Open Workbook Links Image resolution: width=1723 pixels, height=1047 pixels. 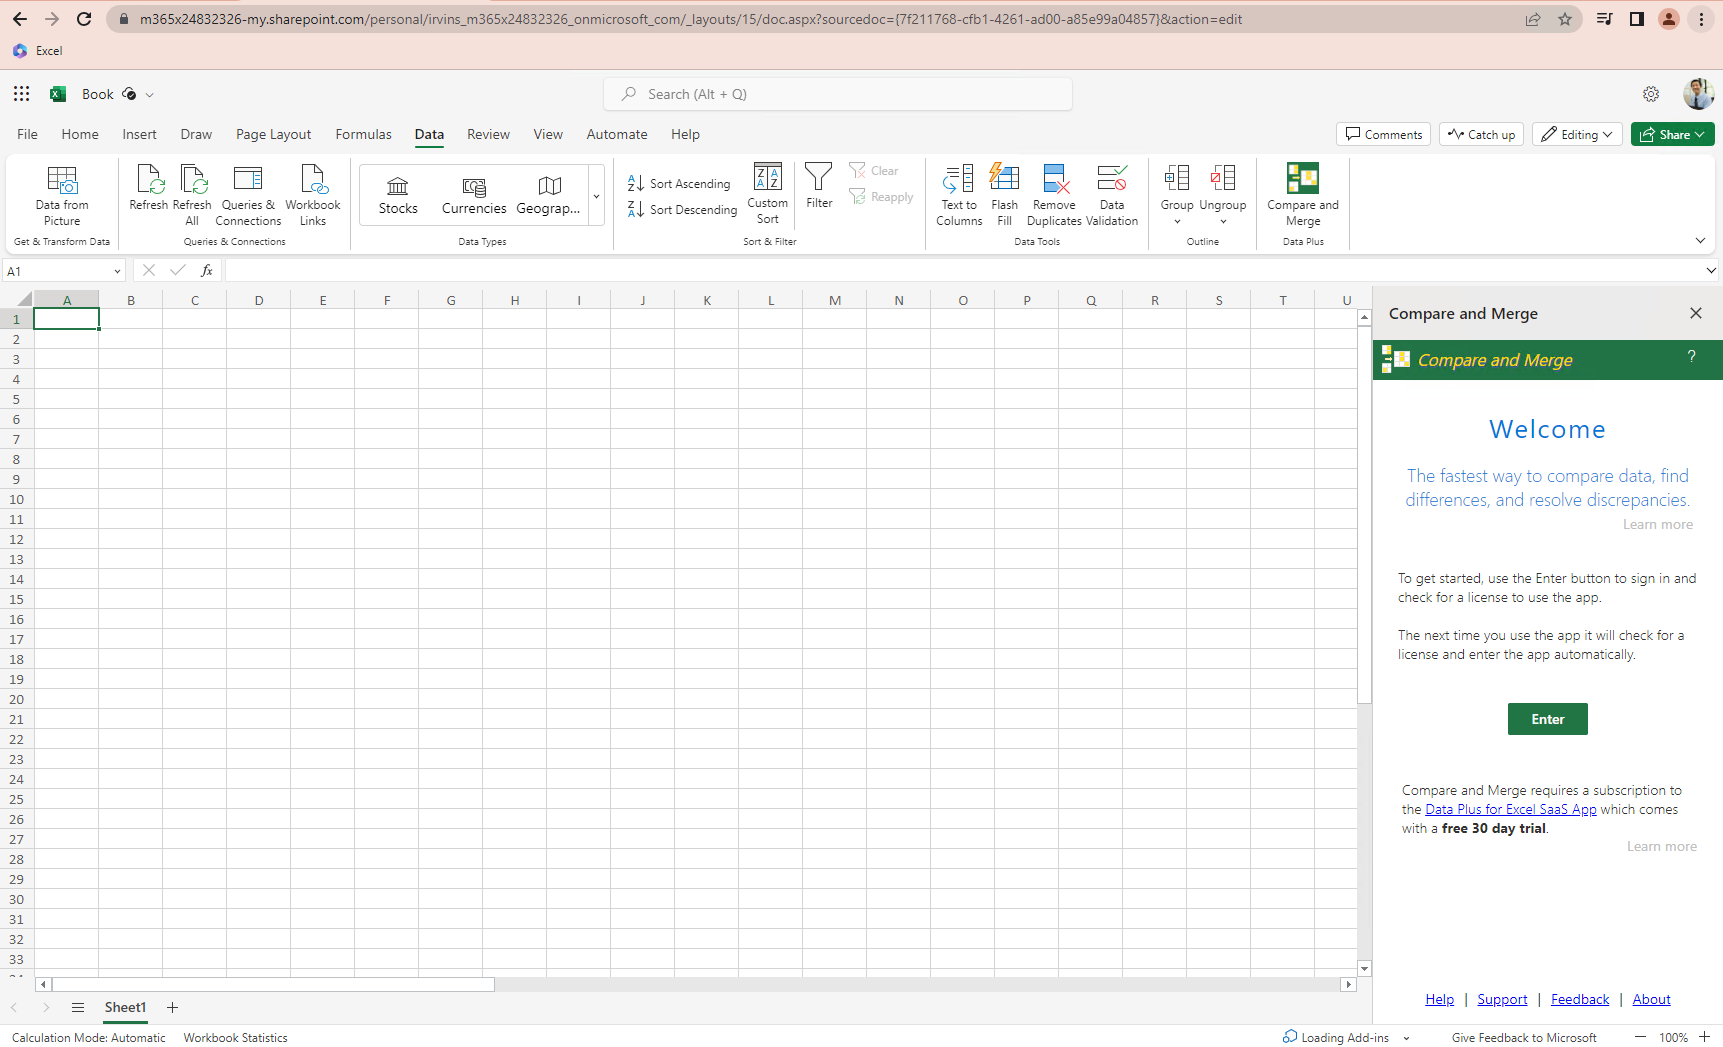(313, 196)
